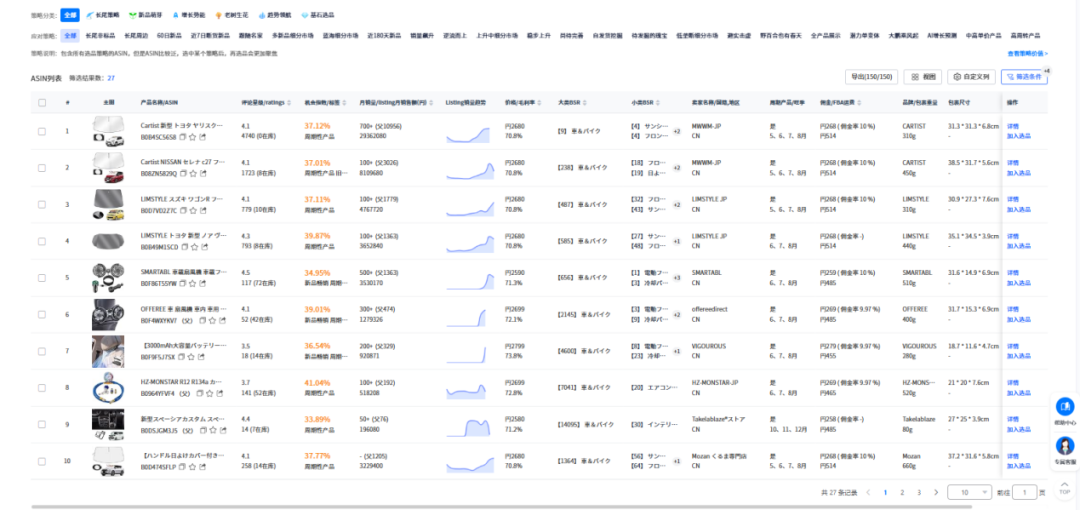Copy ASIN B0B4SC56S8 with copy icon
The image size is (1080, 510).
pyautogui.click(x=184, y=137)
